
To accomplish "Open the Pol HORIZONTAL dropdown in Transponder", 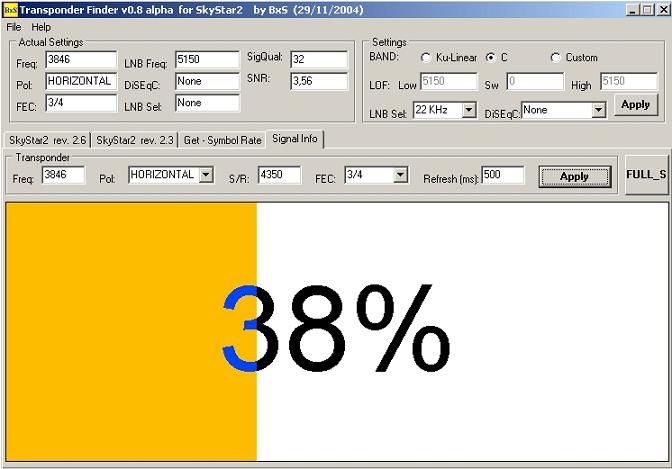I will coord(206,175).
